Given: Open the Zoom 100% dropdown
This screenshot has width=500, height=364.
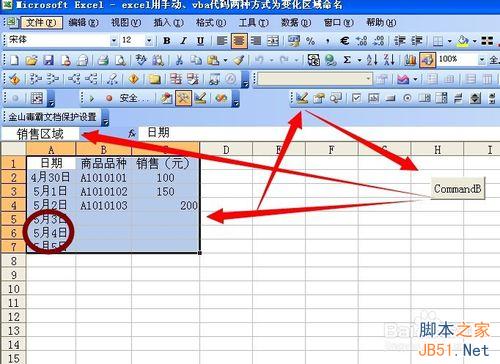Looking at the screenshot, I should pos(482,60).
